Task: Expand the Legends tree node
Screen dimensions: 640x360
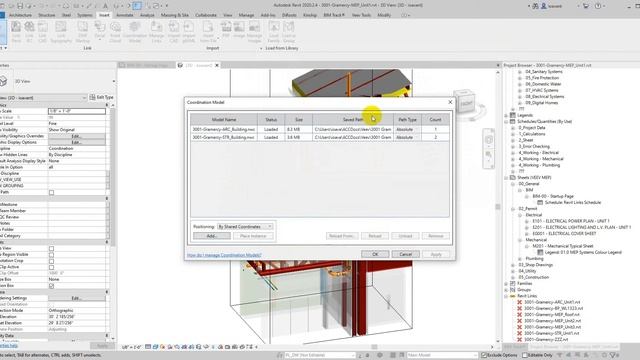Action: pyautogui.click(x=507, y=115)
